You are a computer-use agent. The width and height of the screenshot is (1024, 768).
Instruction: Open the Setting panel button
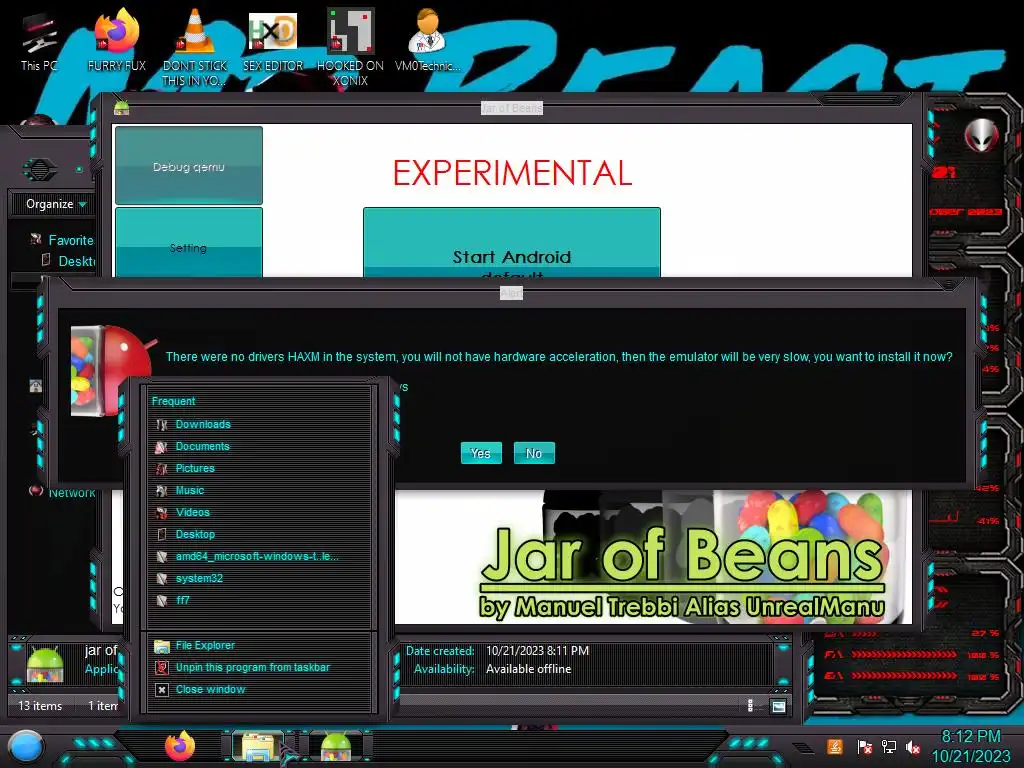[189, 243]
